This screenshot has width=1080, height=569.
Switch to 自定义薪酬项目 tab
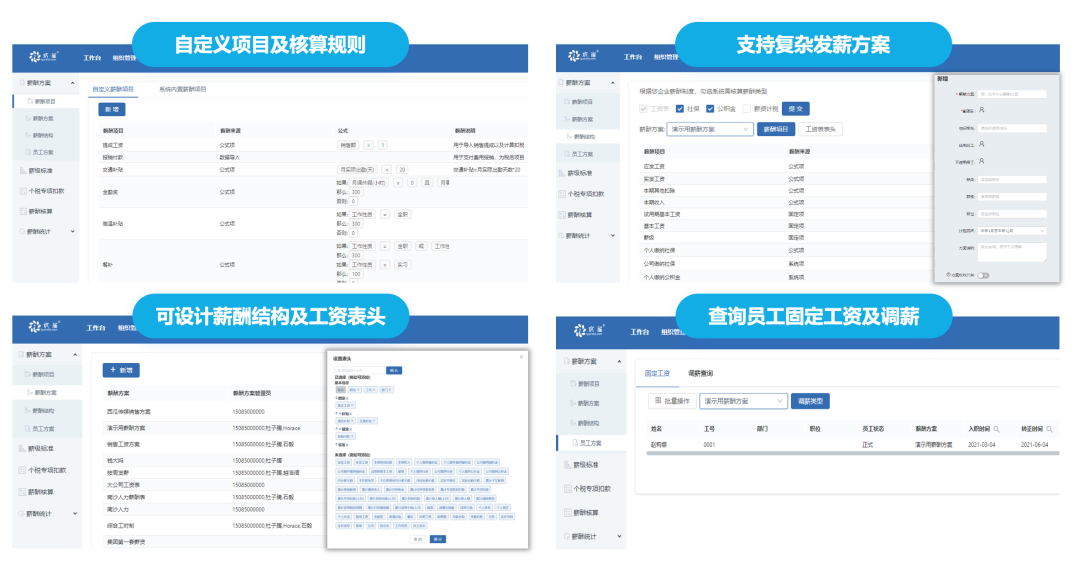coord(113,89)
